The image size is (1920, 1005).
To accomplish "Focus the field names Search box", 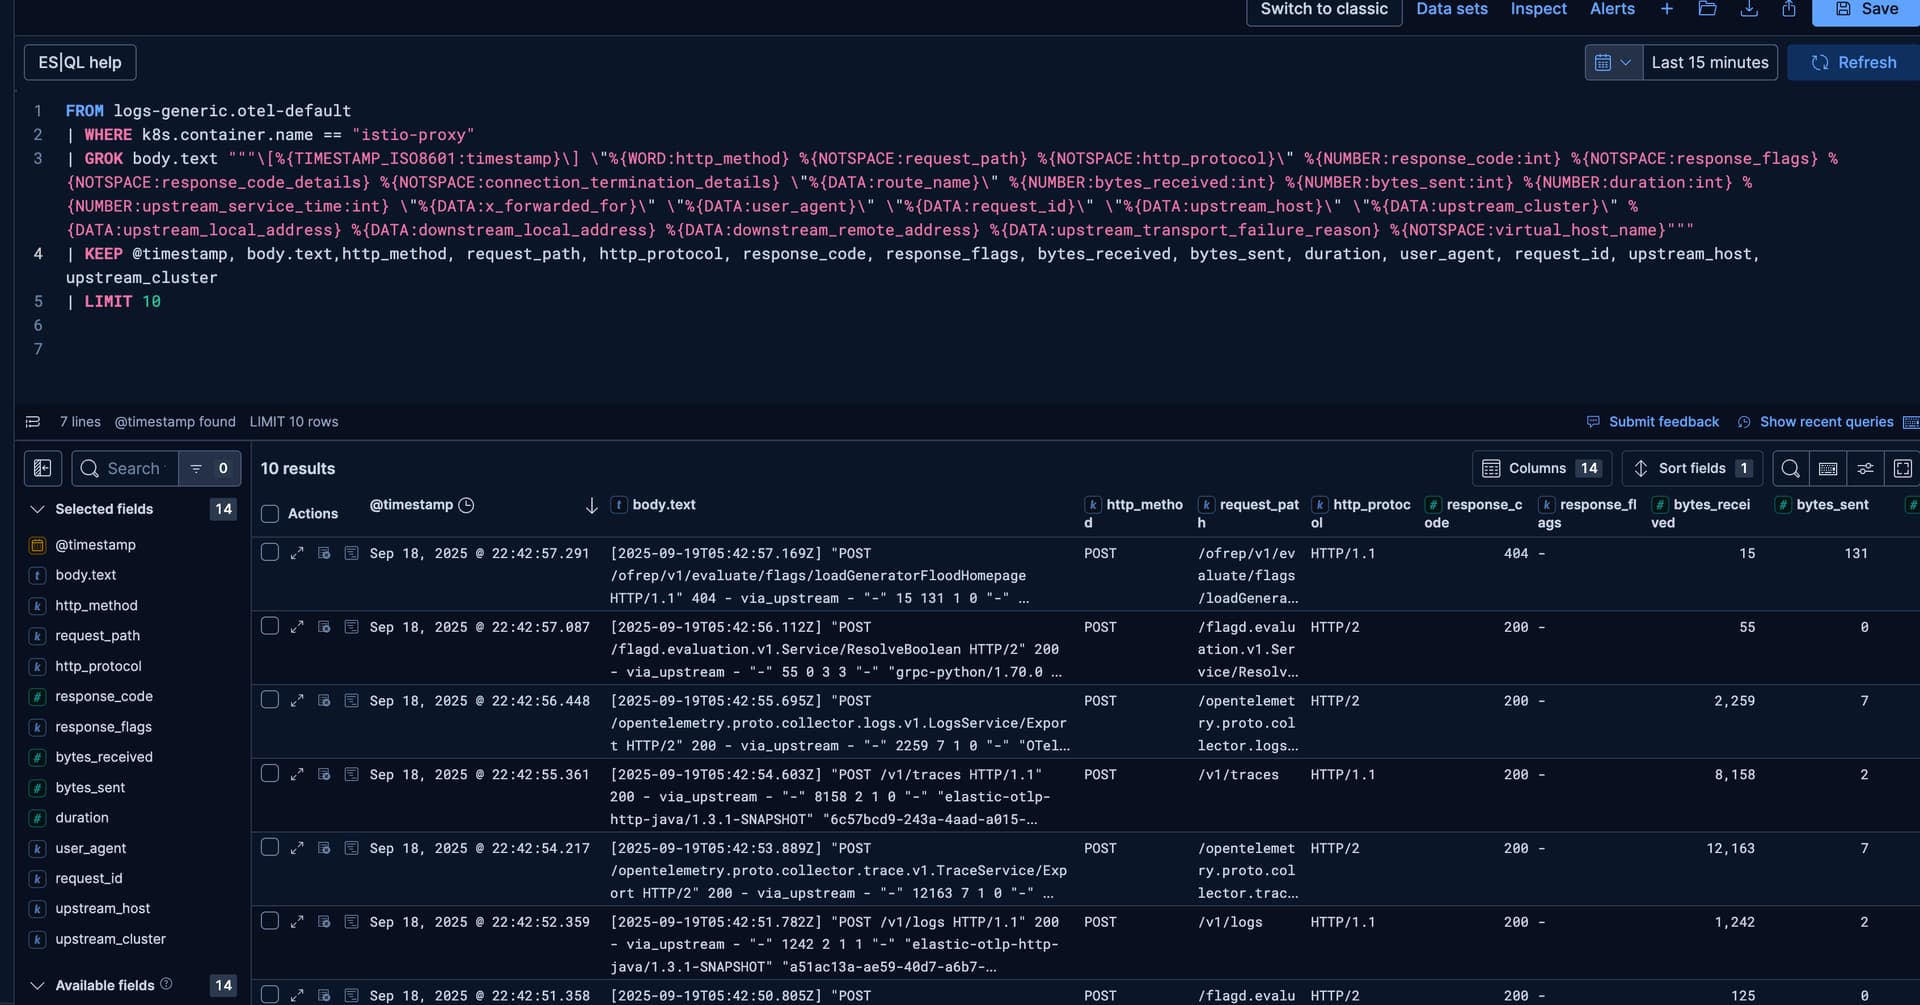I will pyautogui.click(x=125, y=468).
